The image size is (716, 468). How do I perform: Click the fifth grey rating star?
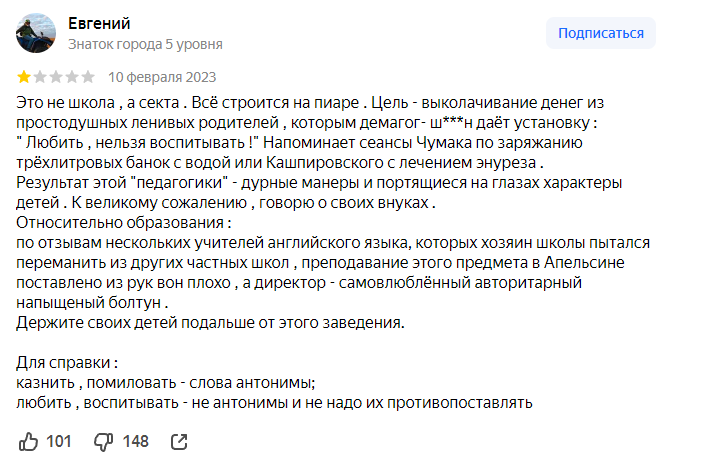click(x=88, y=76)
